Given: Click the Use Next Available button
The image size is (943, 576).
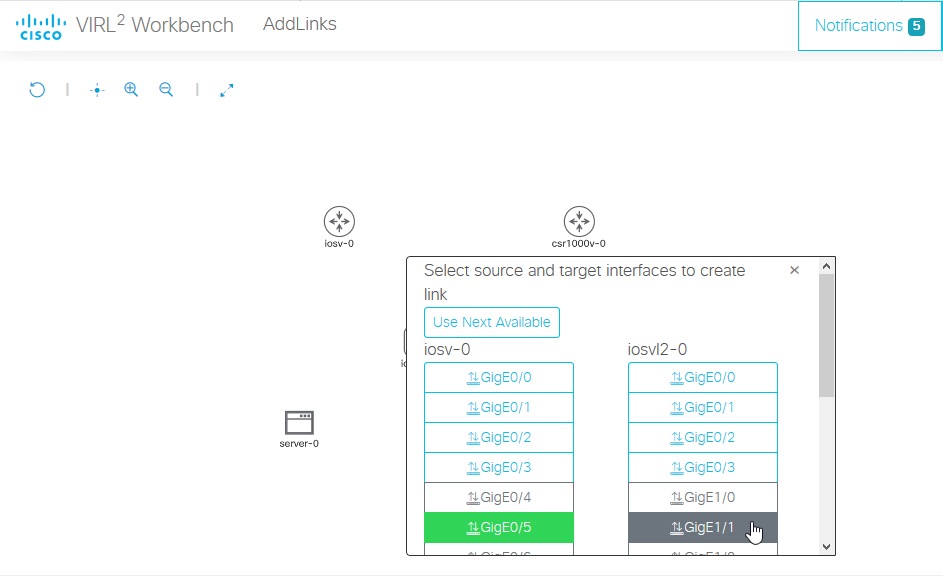Looking at the screenshot, I should pos(491,322).
